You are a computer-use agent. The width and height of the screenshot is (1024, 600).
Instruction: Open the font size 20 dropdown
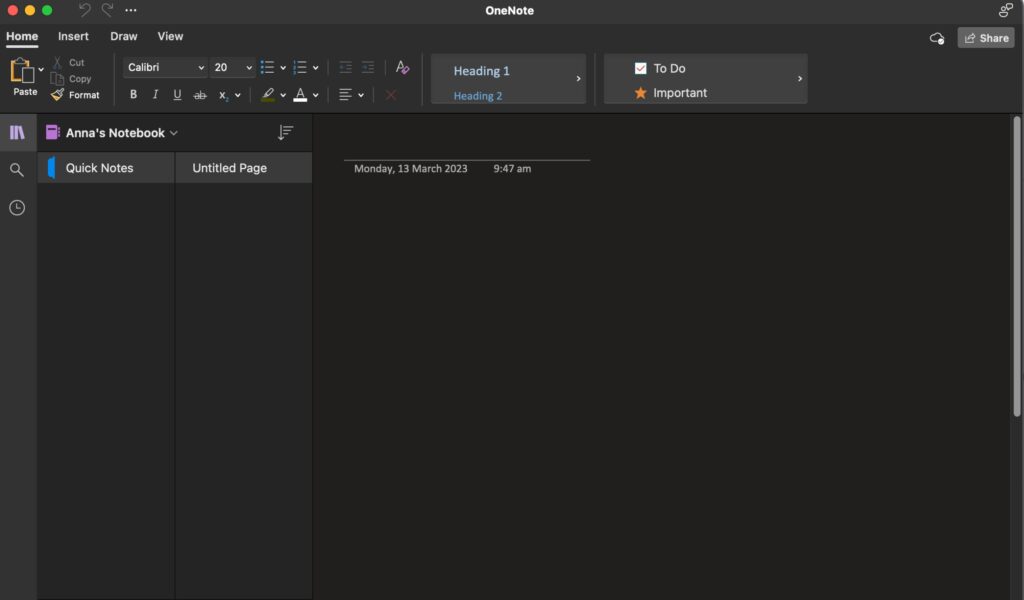[x=232, y=67]
